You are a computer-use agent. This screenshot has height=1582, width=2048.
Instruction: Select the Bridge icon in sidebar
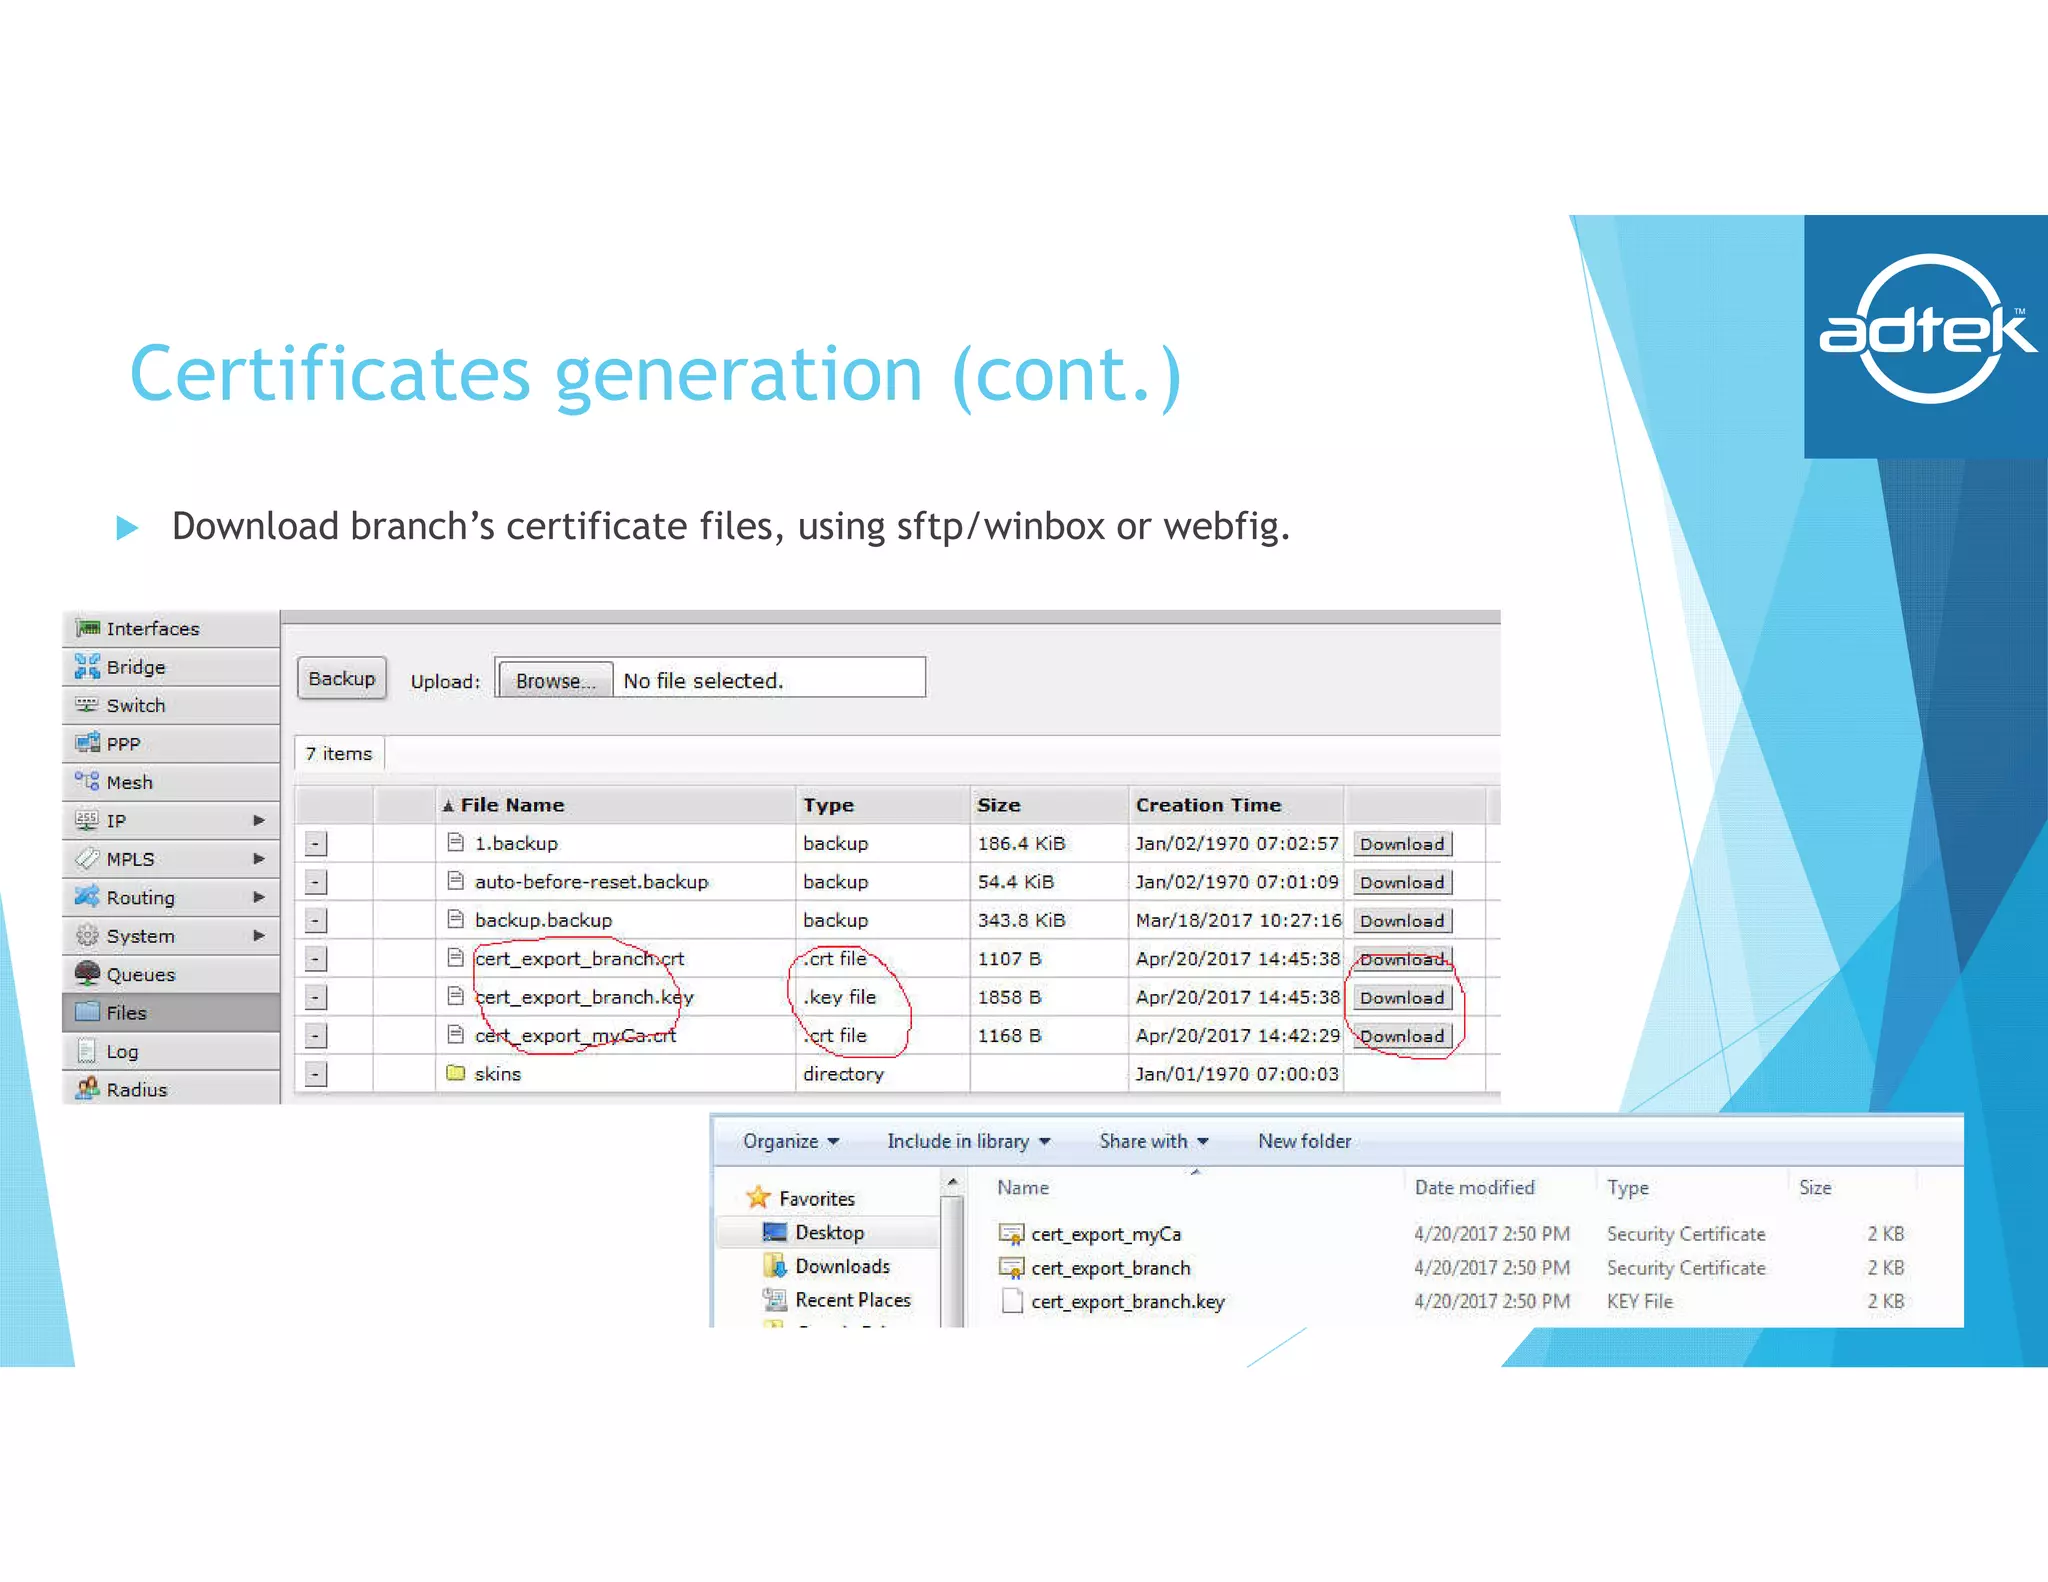[88, 667]
